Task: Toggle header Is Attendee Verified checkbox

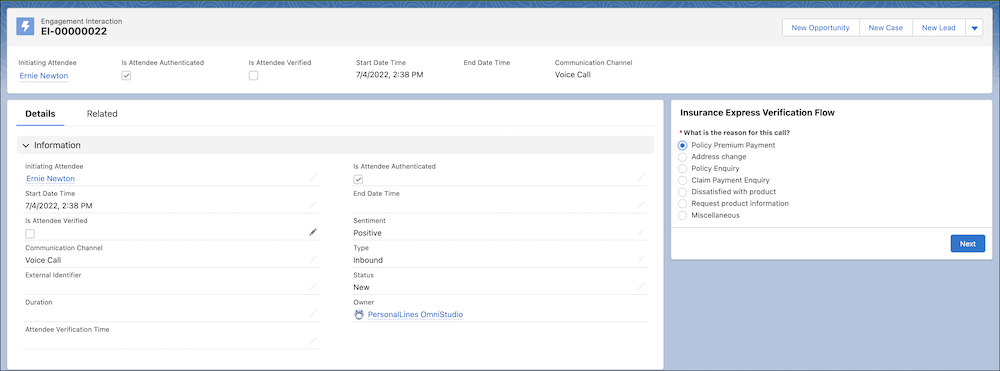Action: tap(254, 76)
